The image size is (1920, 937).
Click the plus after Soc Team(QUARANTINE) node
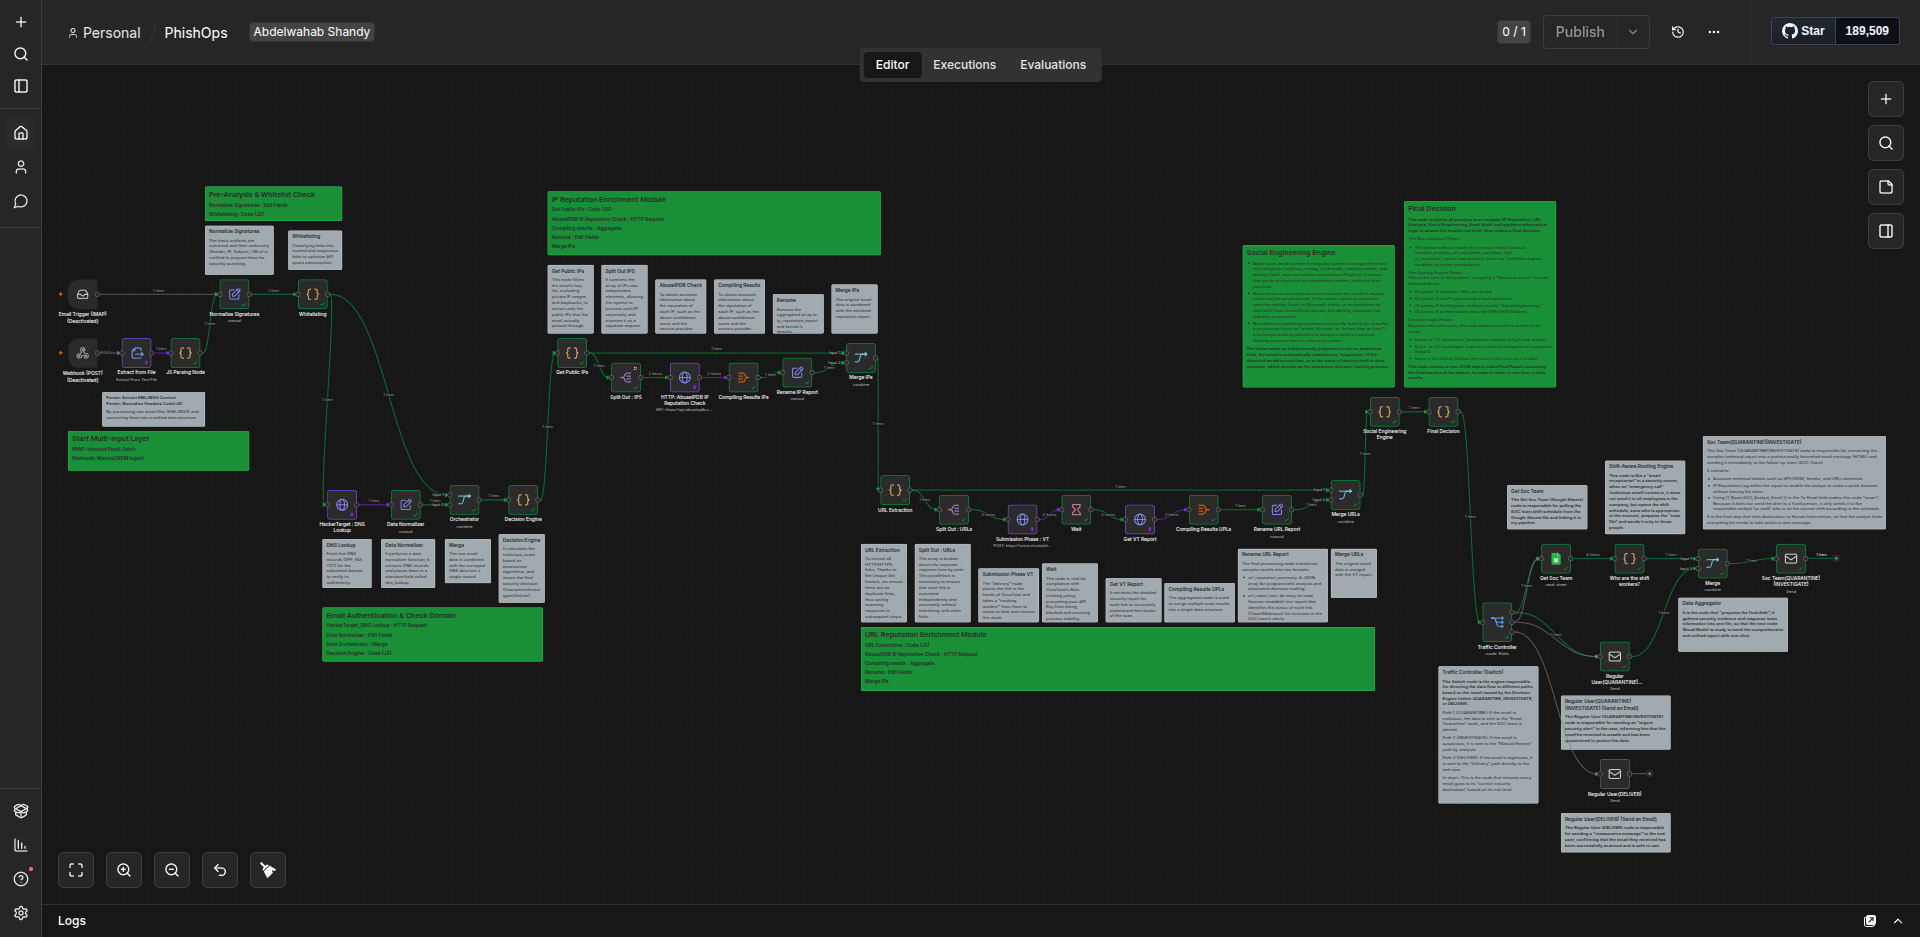pos(1836,558)
